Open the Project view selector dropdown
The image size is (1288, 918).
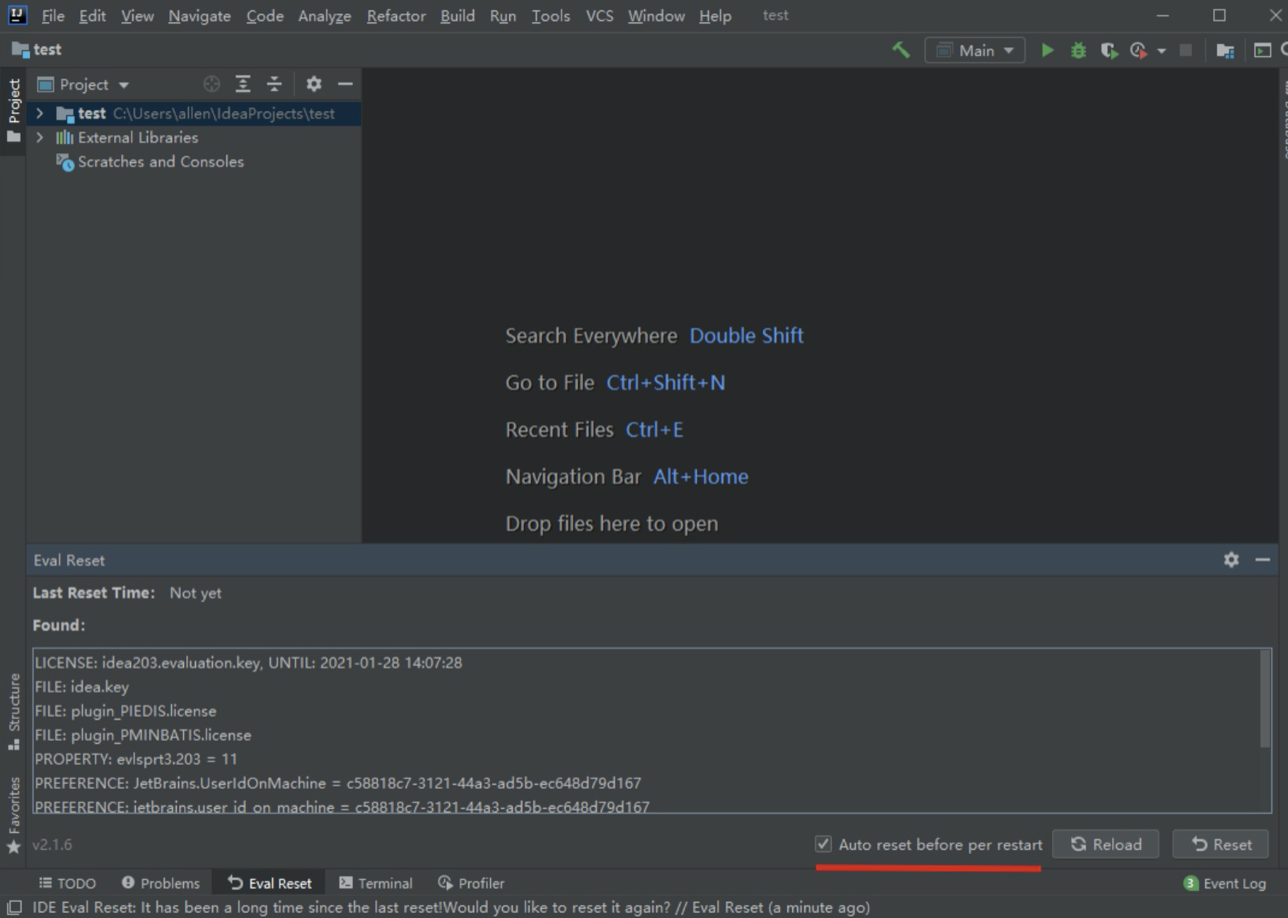84,84
